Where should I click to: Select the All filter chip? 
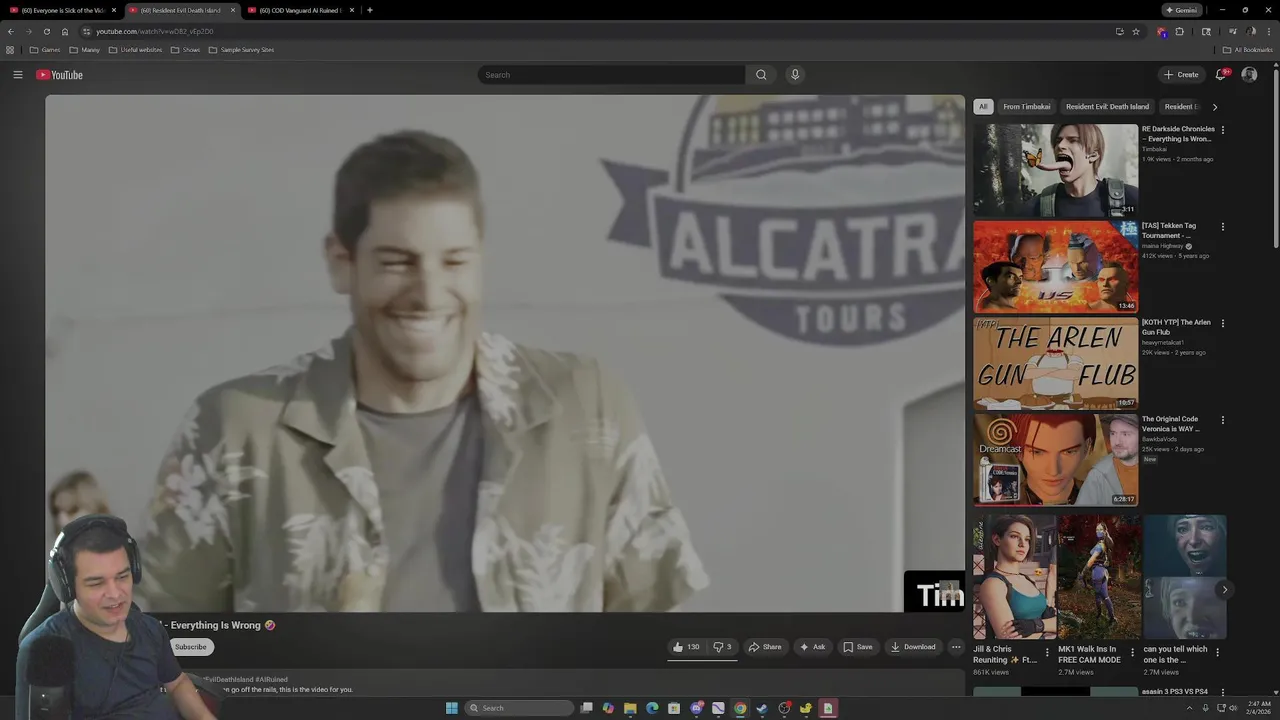[983, 107]
